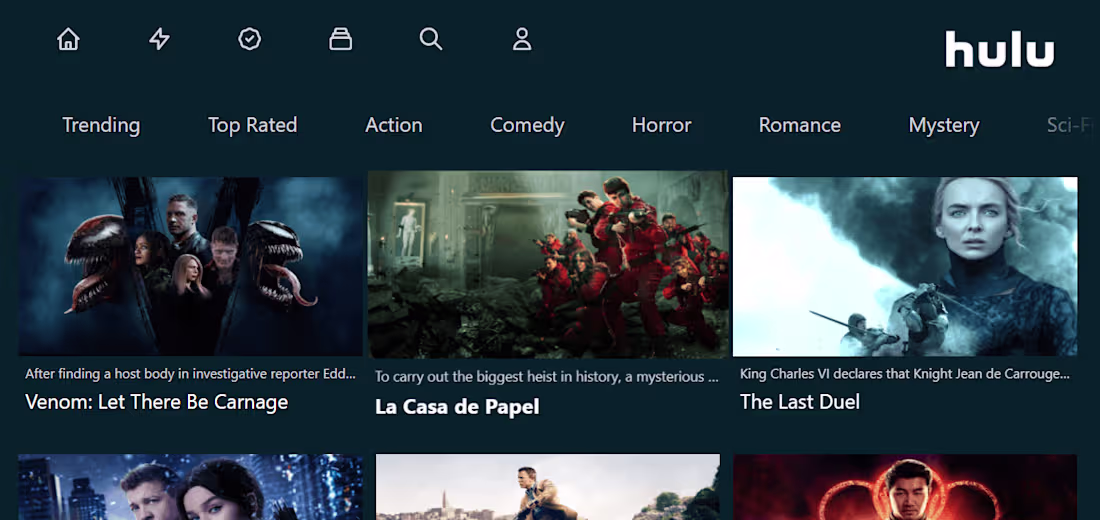Show the Horror category
Screen dimensions: 1100x520
click(662, 125)
